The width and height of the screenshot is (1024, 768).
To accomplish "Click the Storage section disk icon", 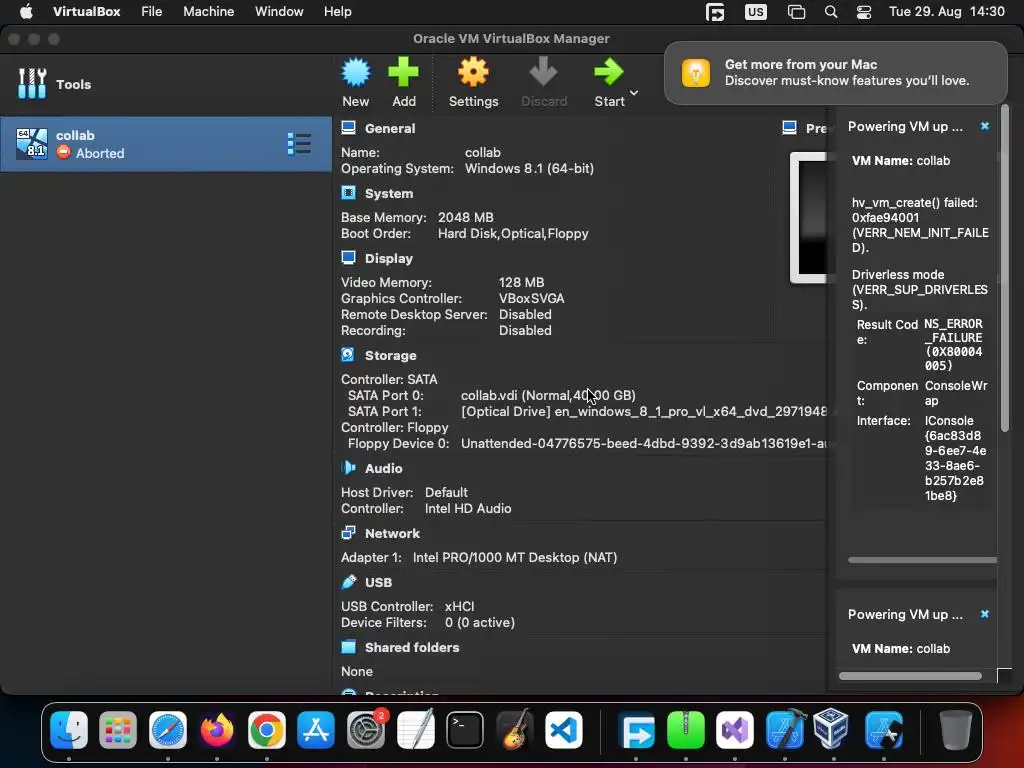I will (x=348, y=355).
